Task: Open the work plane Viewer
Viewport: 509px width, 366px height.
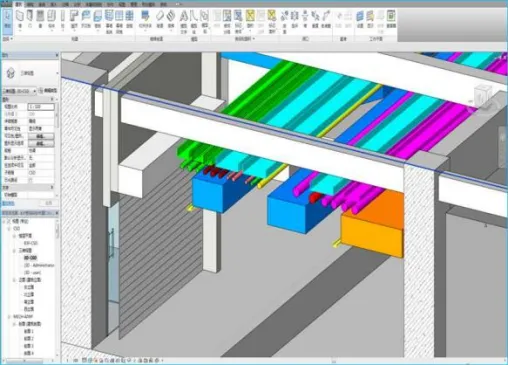Action: tap(391, 19)
